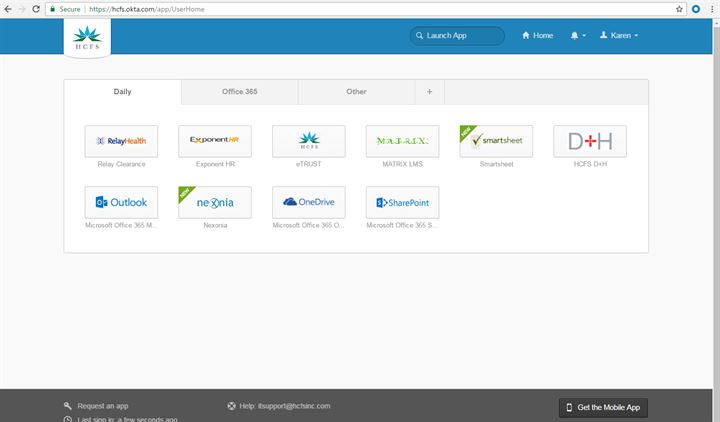Focus the Launch App search field
The width and height of the screenshot is (720, 422).
coord(457,35)
